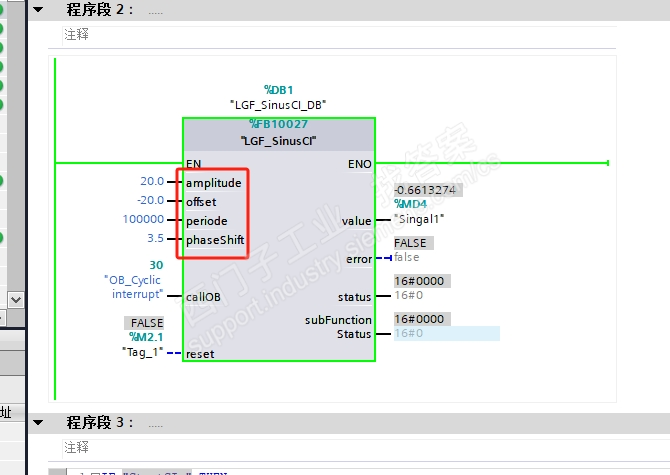Click the status output 16#0 operand

coord(408,295)
